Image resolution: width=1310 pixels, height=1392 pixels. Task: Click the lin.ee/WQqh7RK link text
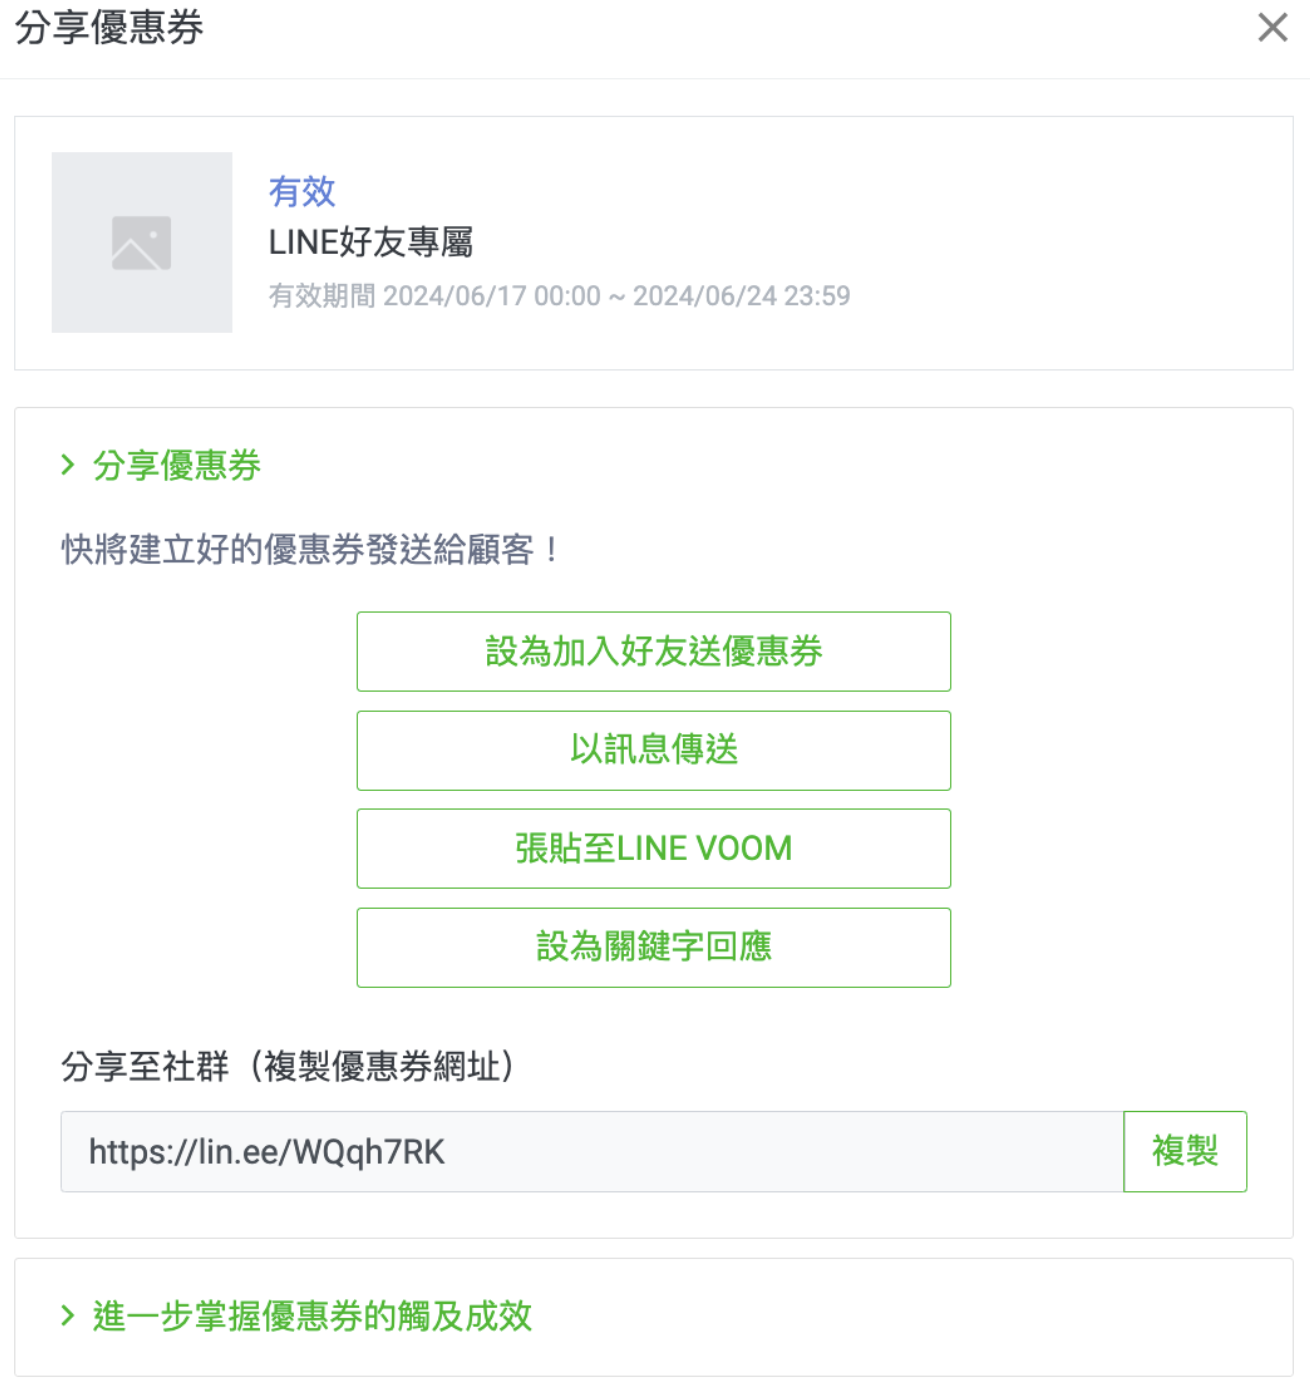tap(267, 1152)
